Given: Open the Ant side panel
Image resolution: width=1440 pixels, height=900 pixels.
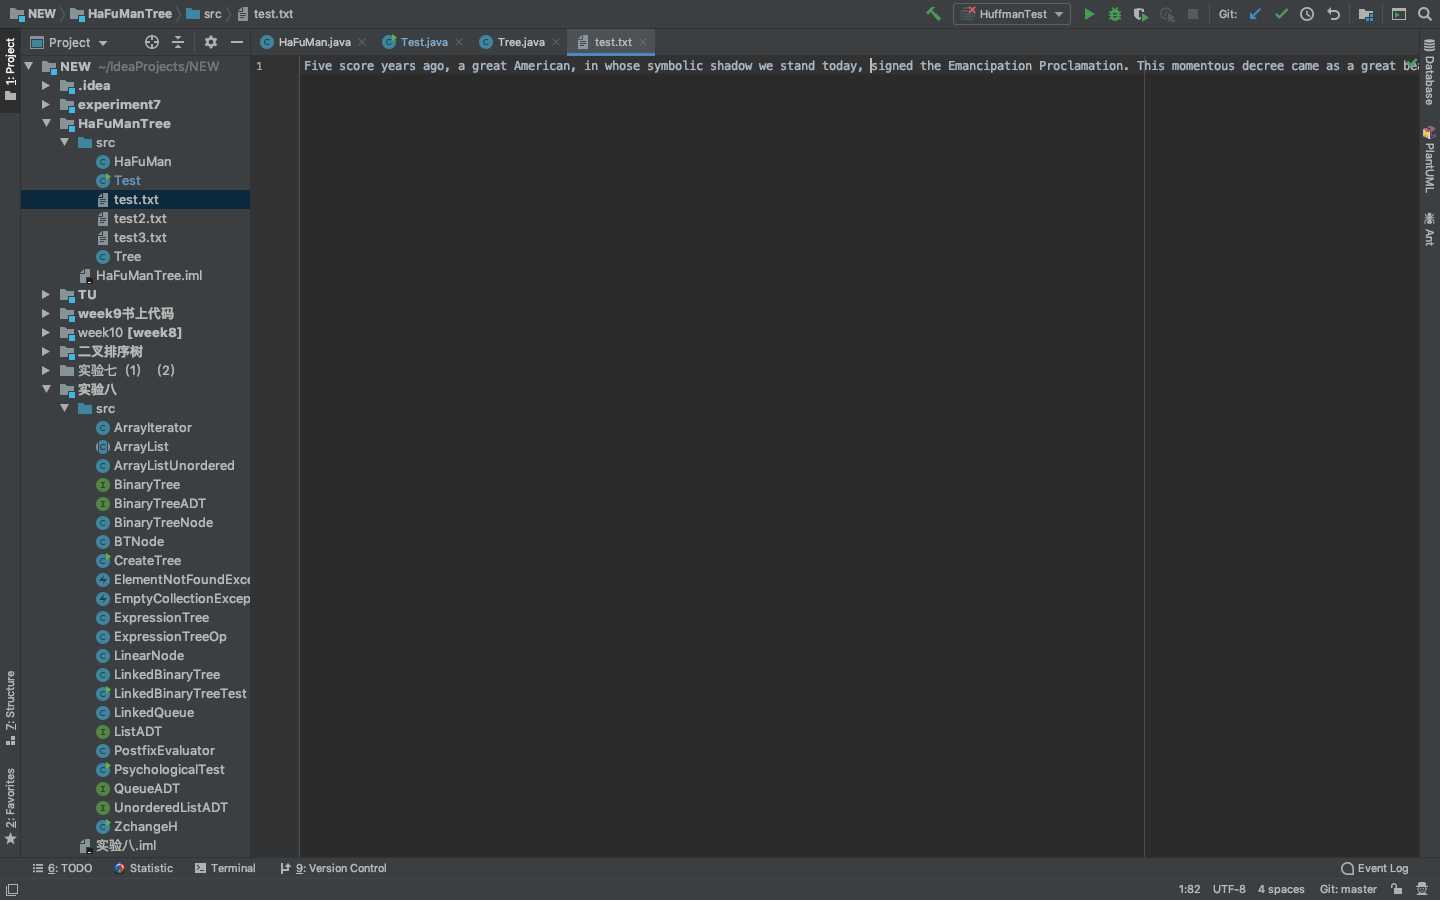Looking at the screenshot, I should coord(1430,229).
